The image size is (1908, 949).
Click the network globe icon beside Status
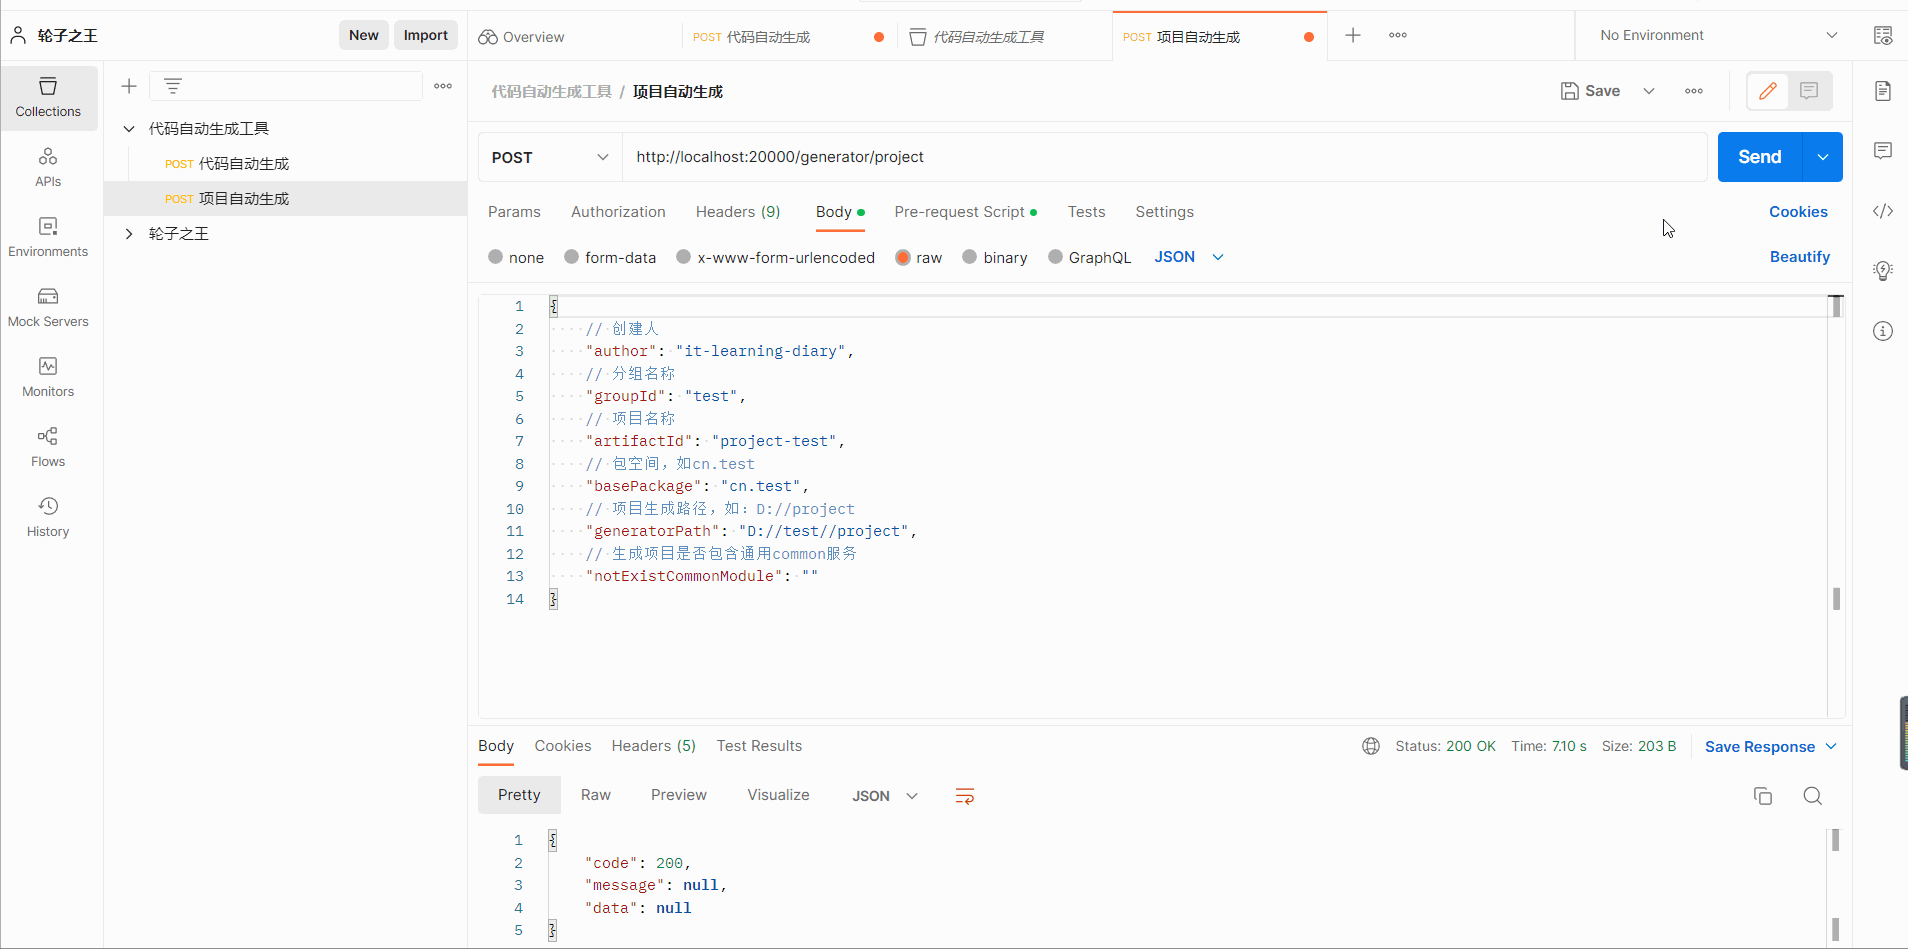(x=1371, y=746)
